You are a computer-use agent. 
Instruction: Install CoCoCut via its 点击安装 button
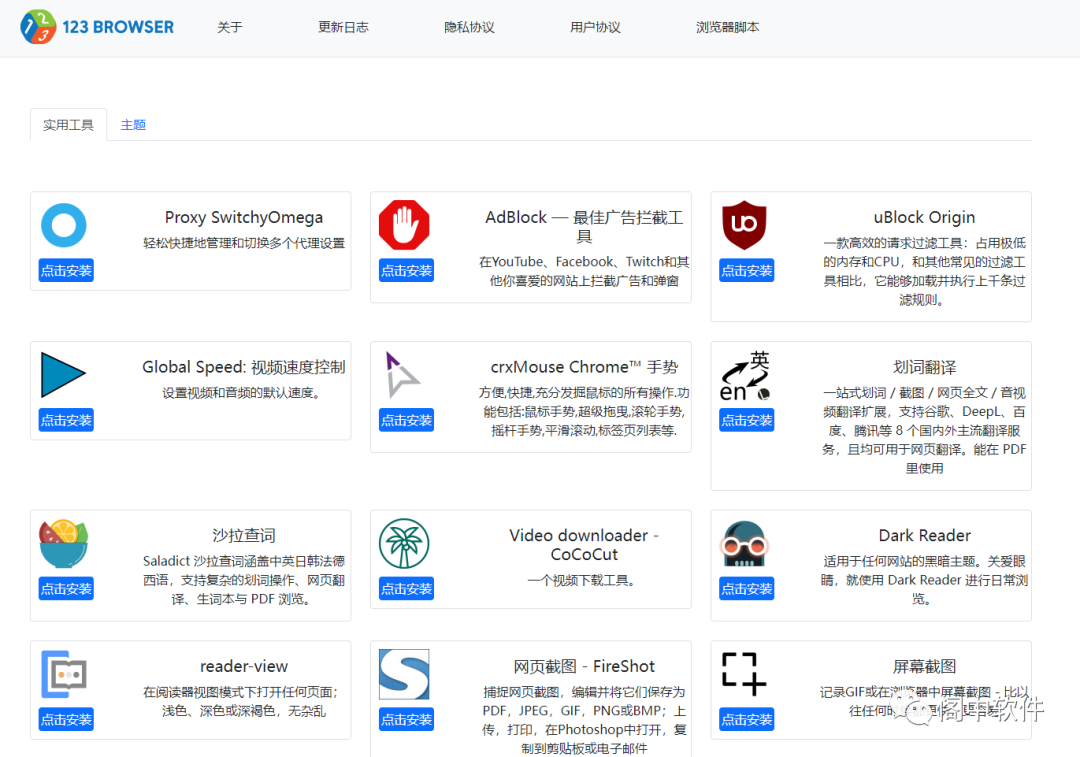(x=406, y=588)
